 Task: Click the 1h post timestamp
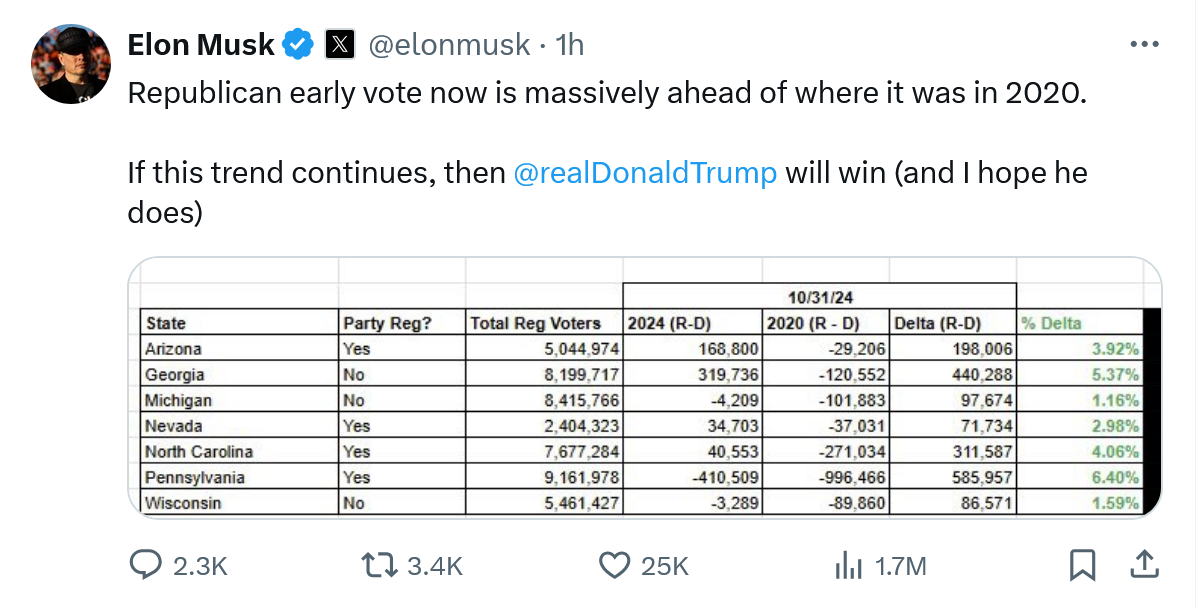(570, 45)
